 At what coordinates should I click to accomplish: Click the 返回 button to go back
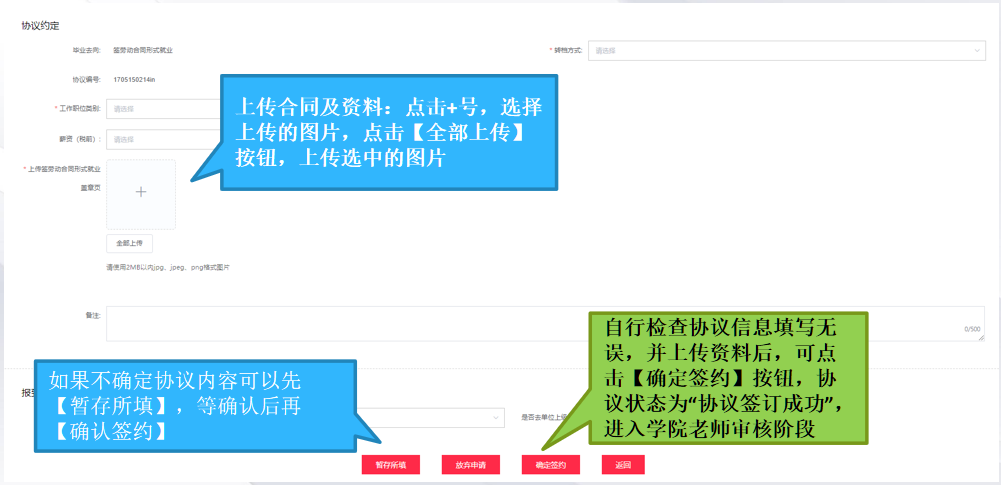pos(623,465)
